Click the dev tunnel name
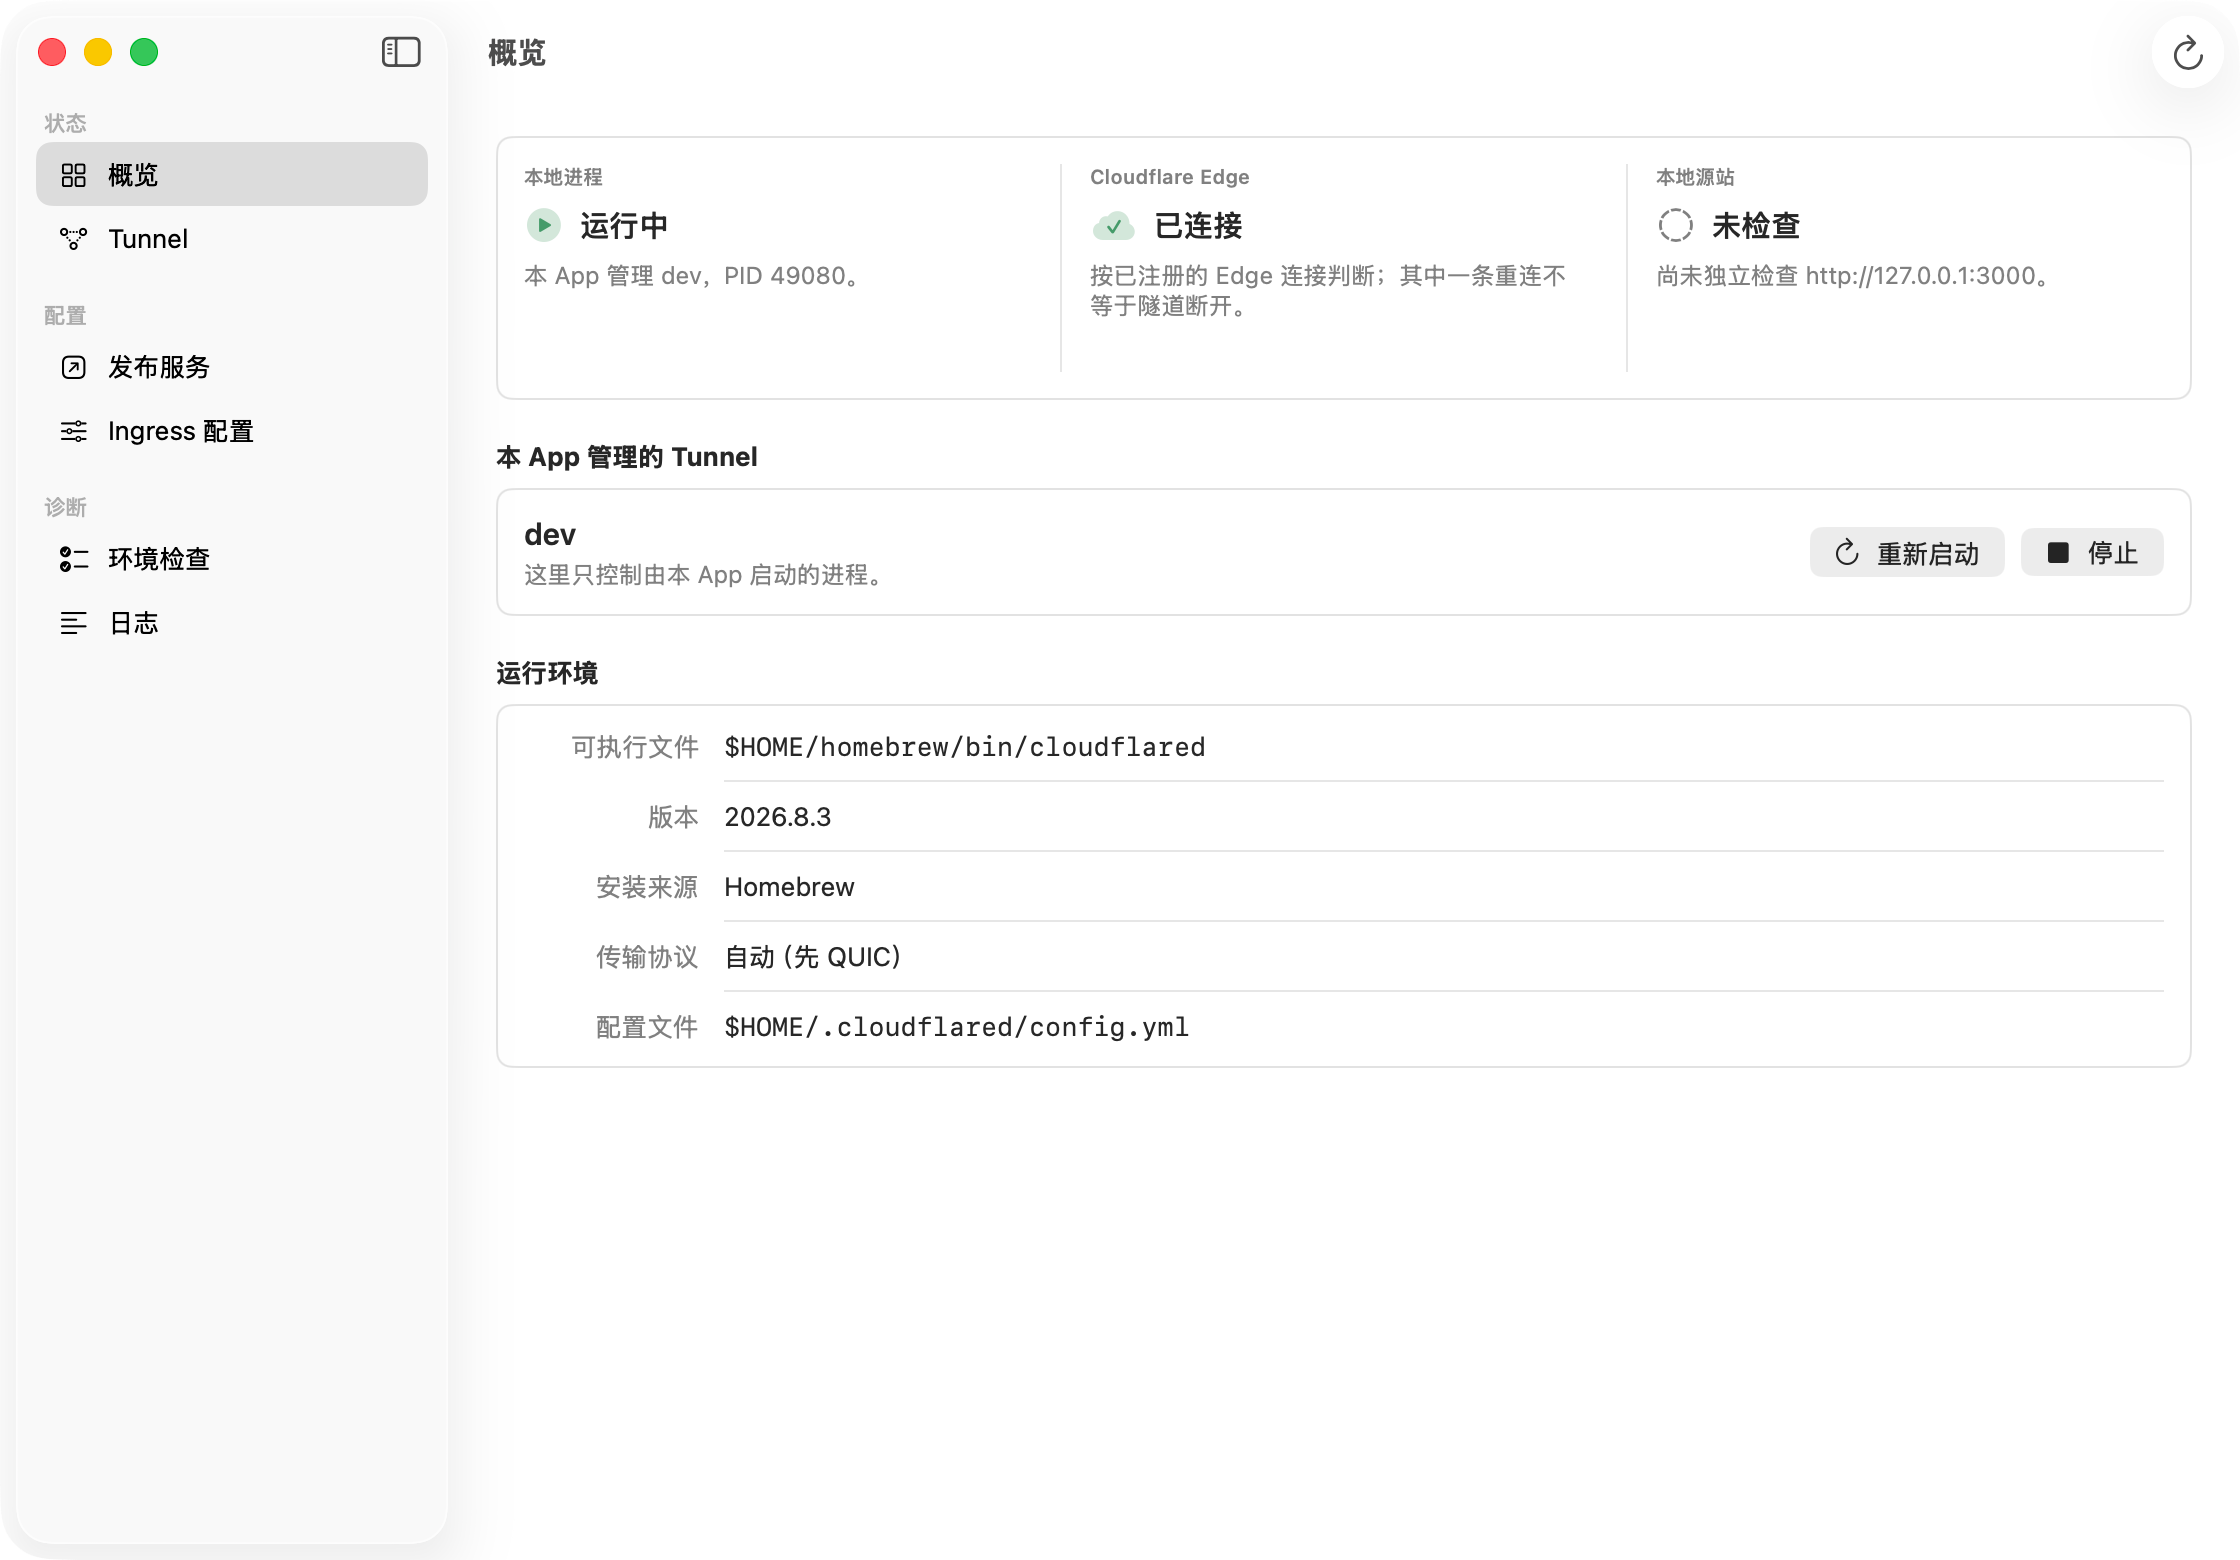Screen dimensions: 2240x1560 550,535
